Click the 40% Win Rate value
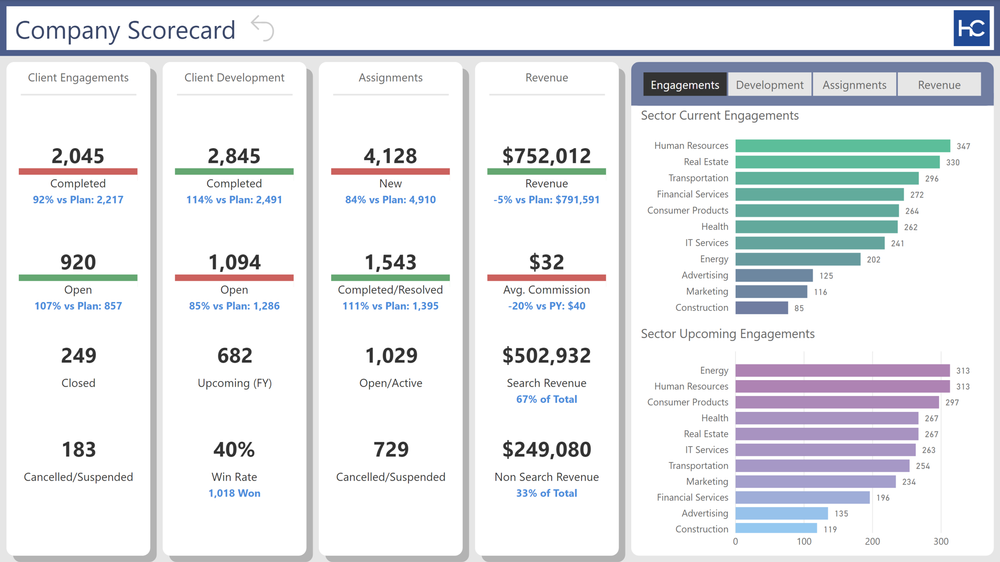 234,450
